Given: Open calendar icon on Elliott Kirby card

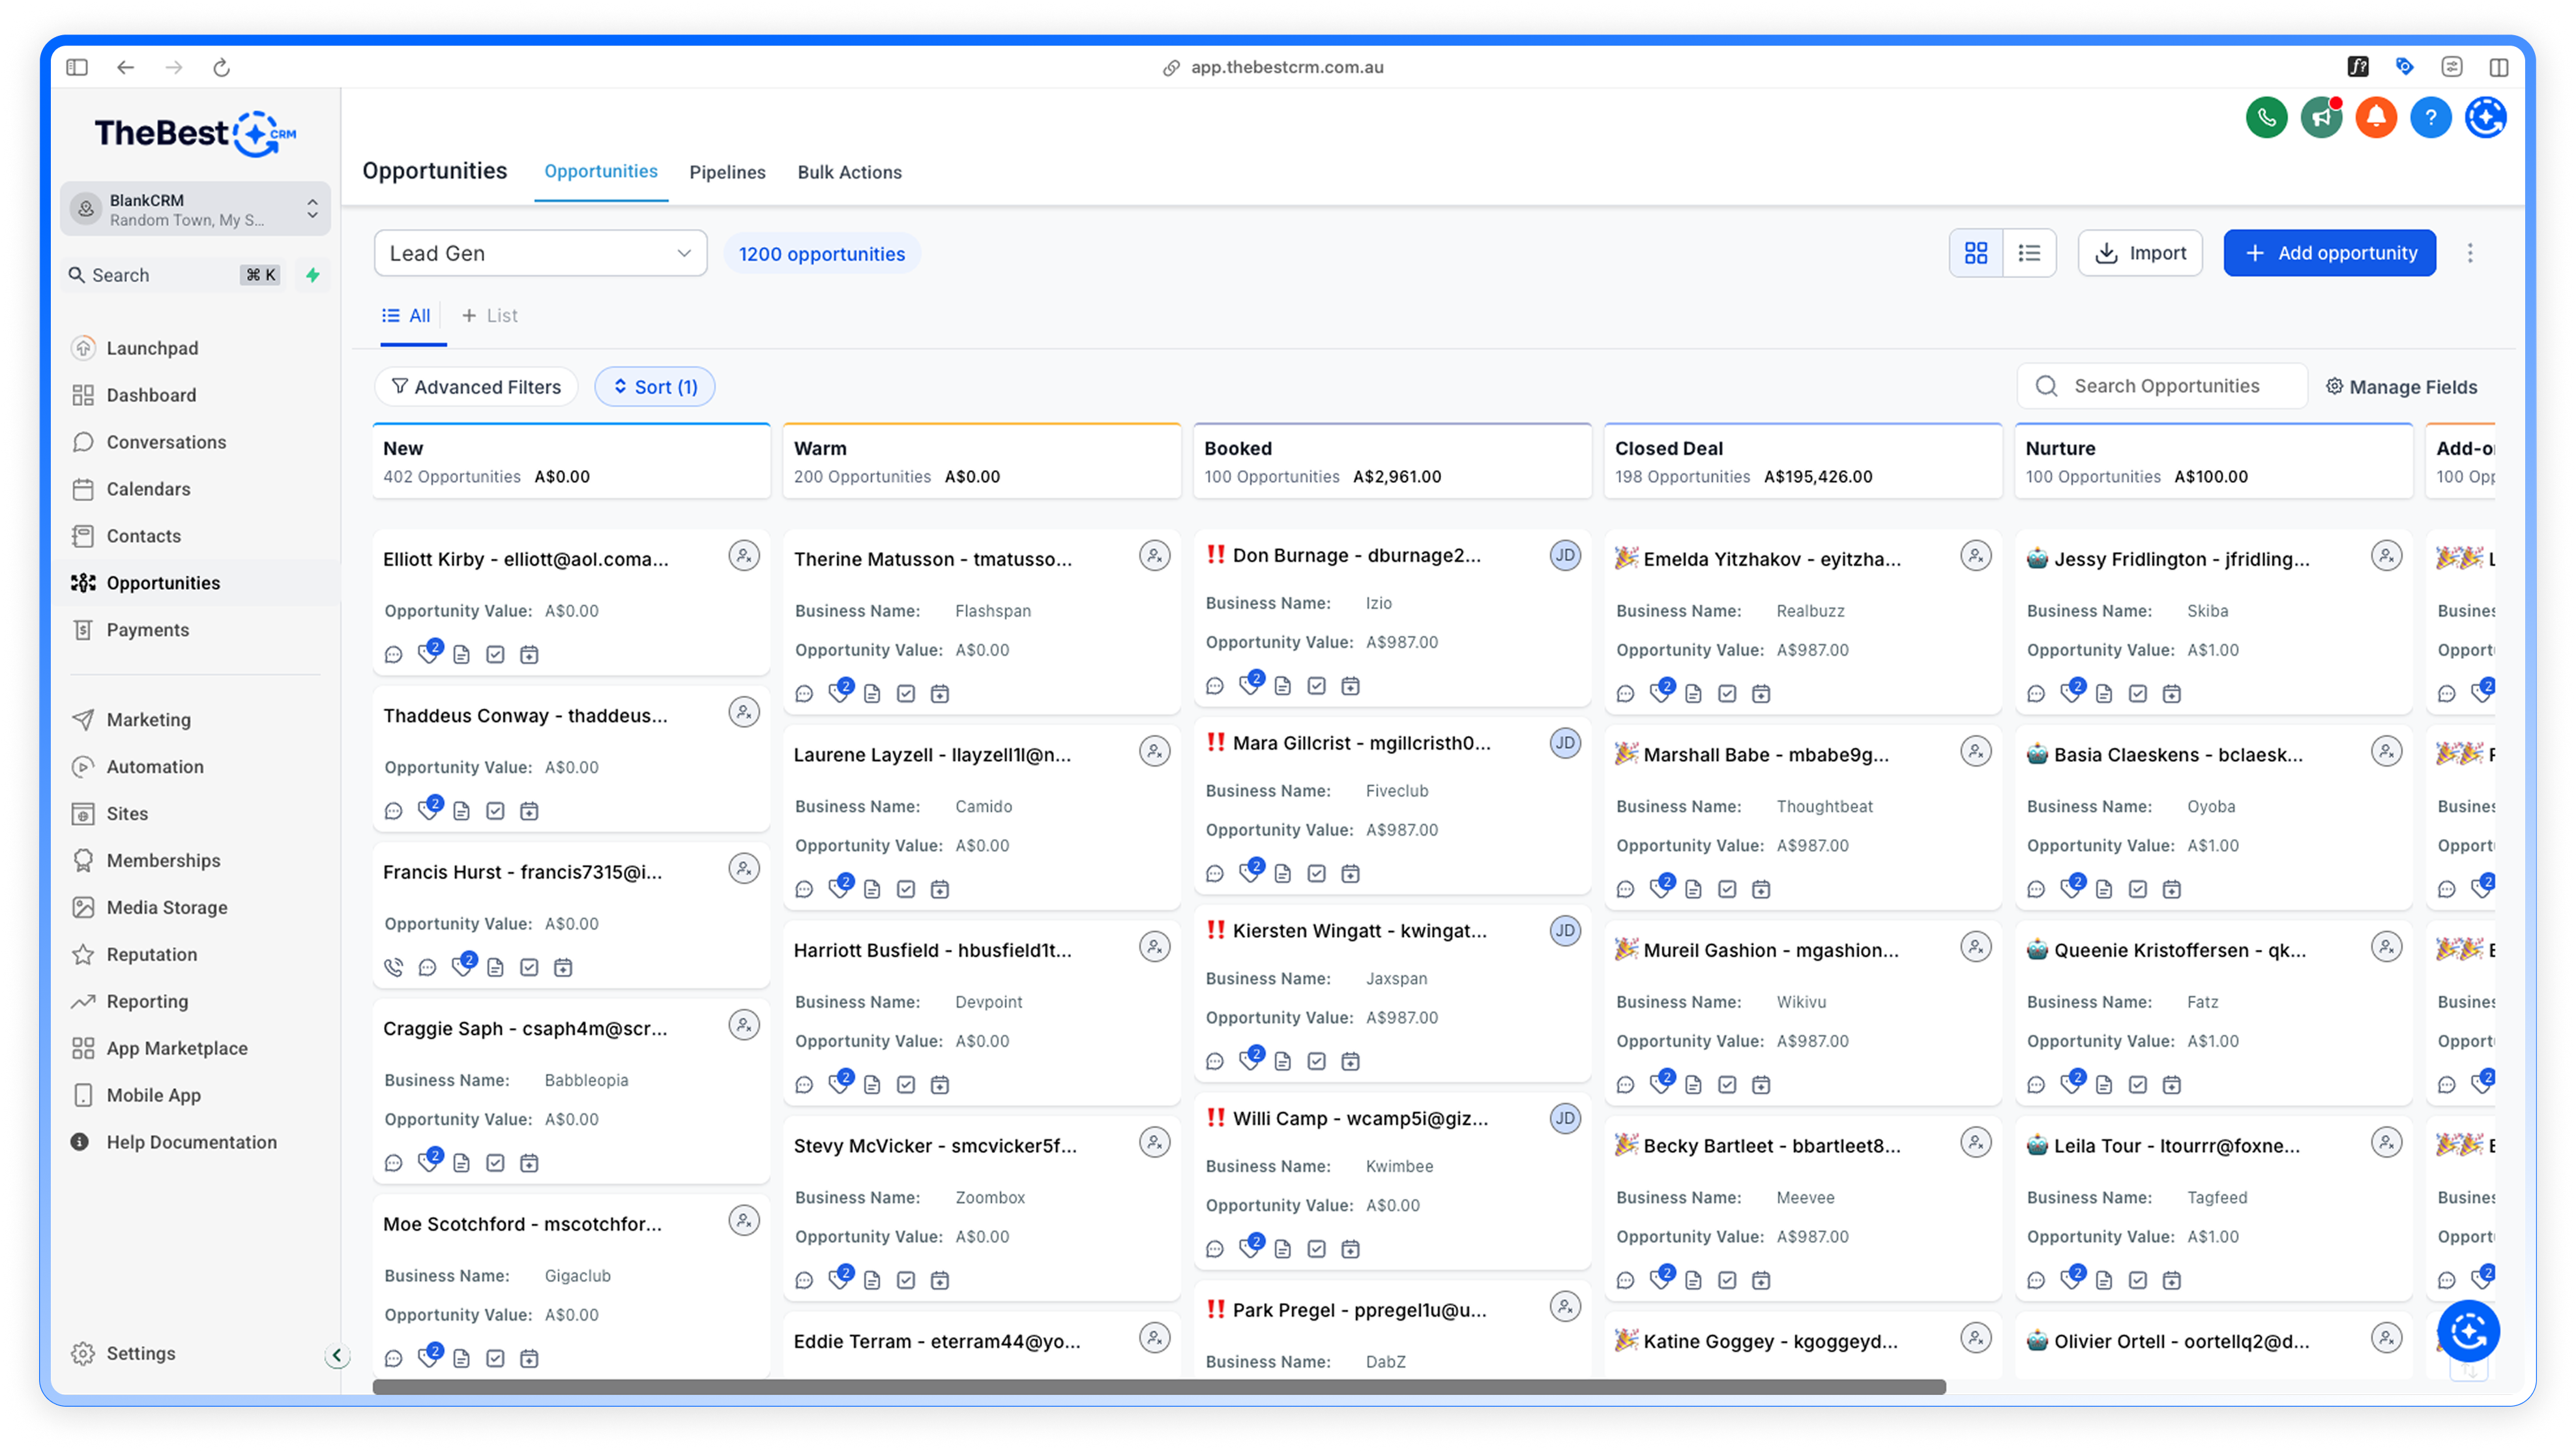Looking at the screenshot, I should (529, 654).
